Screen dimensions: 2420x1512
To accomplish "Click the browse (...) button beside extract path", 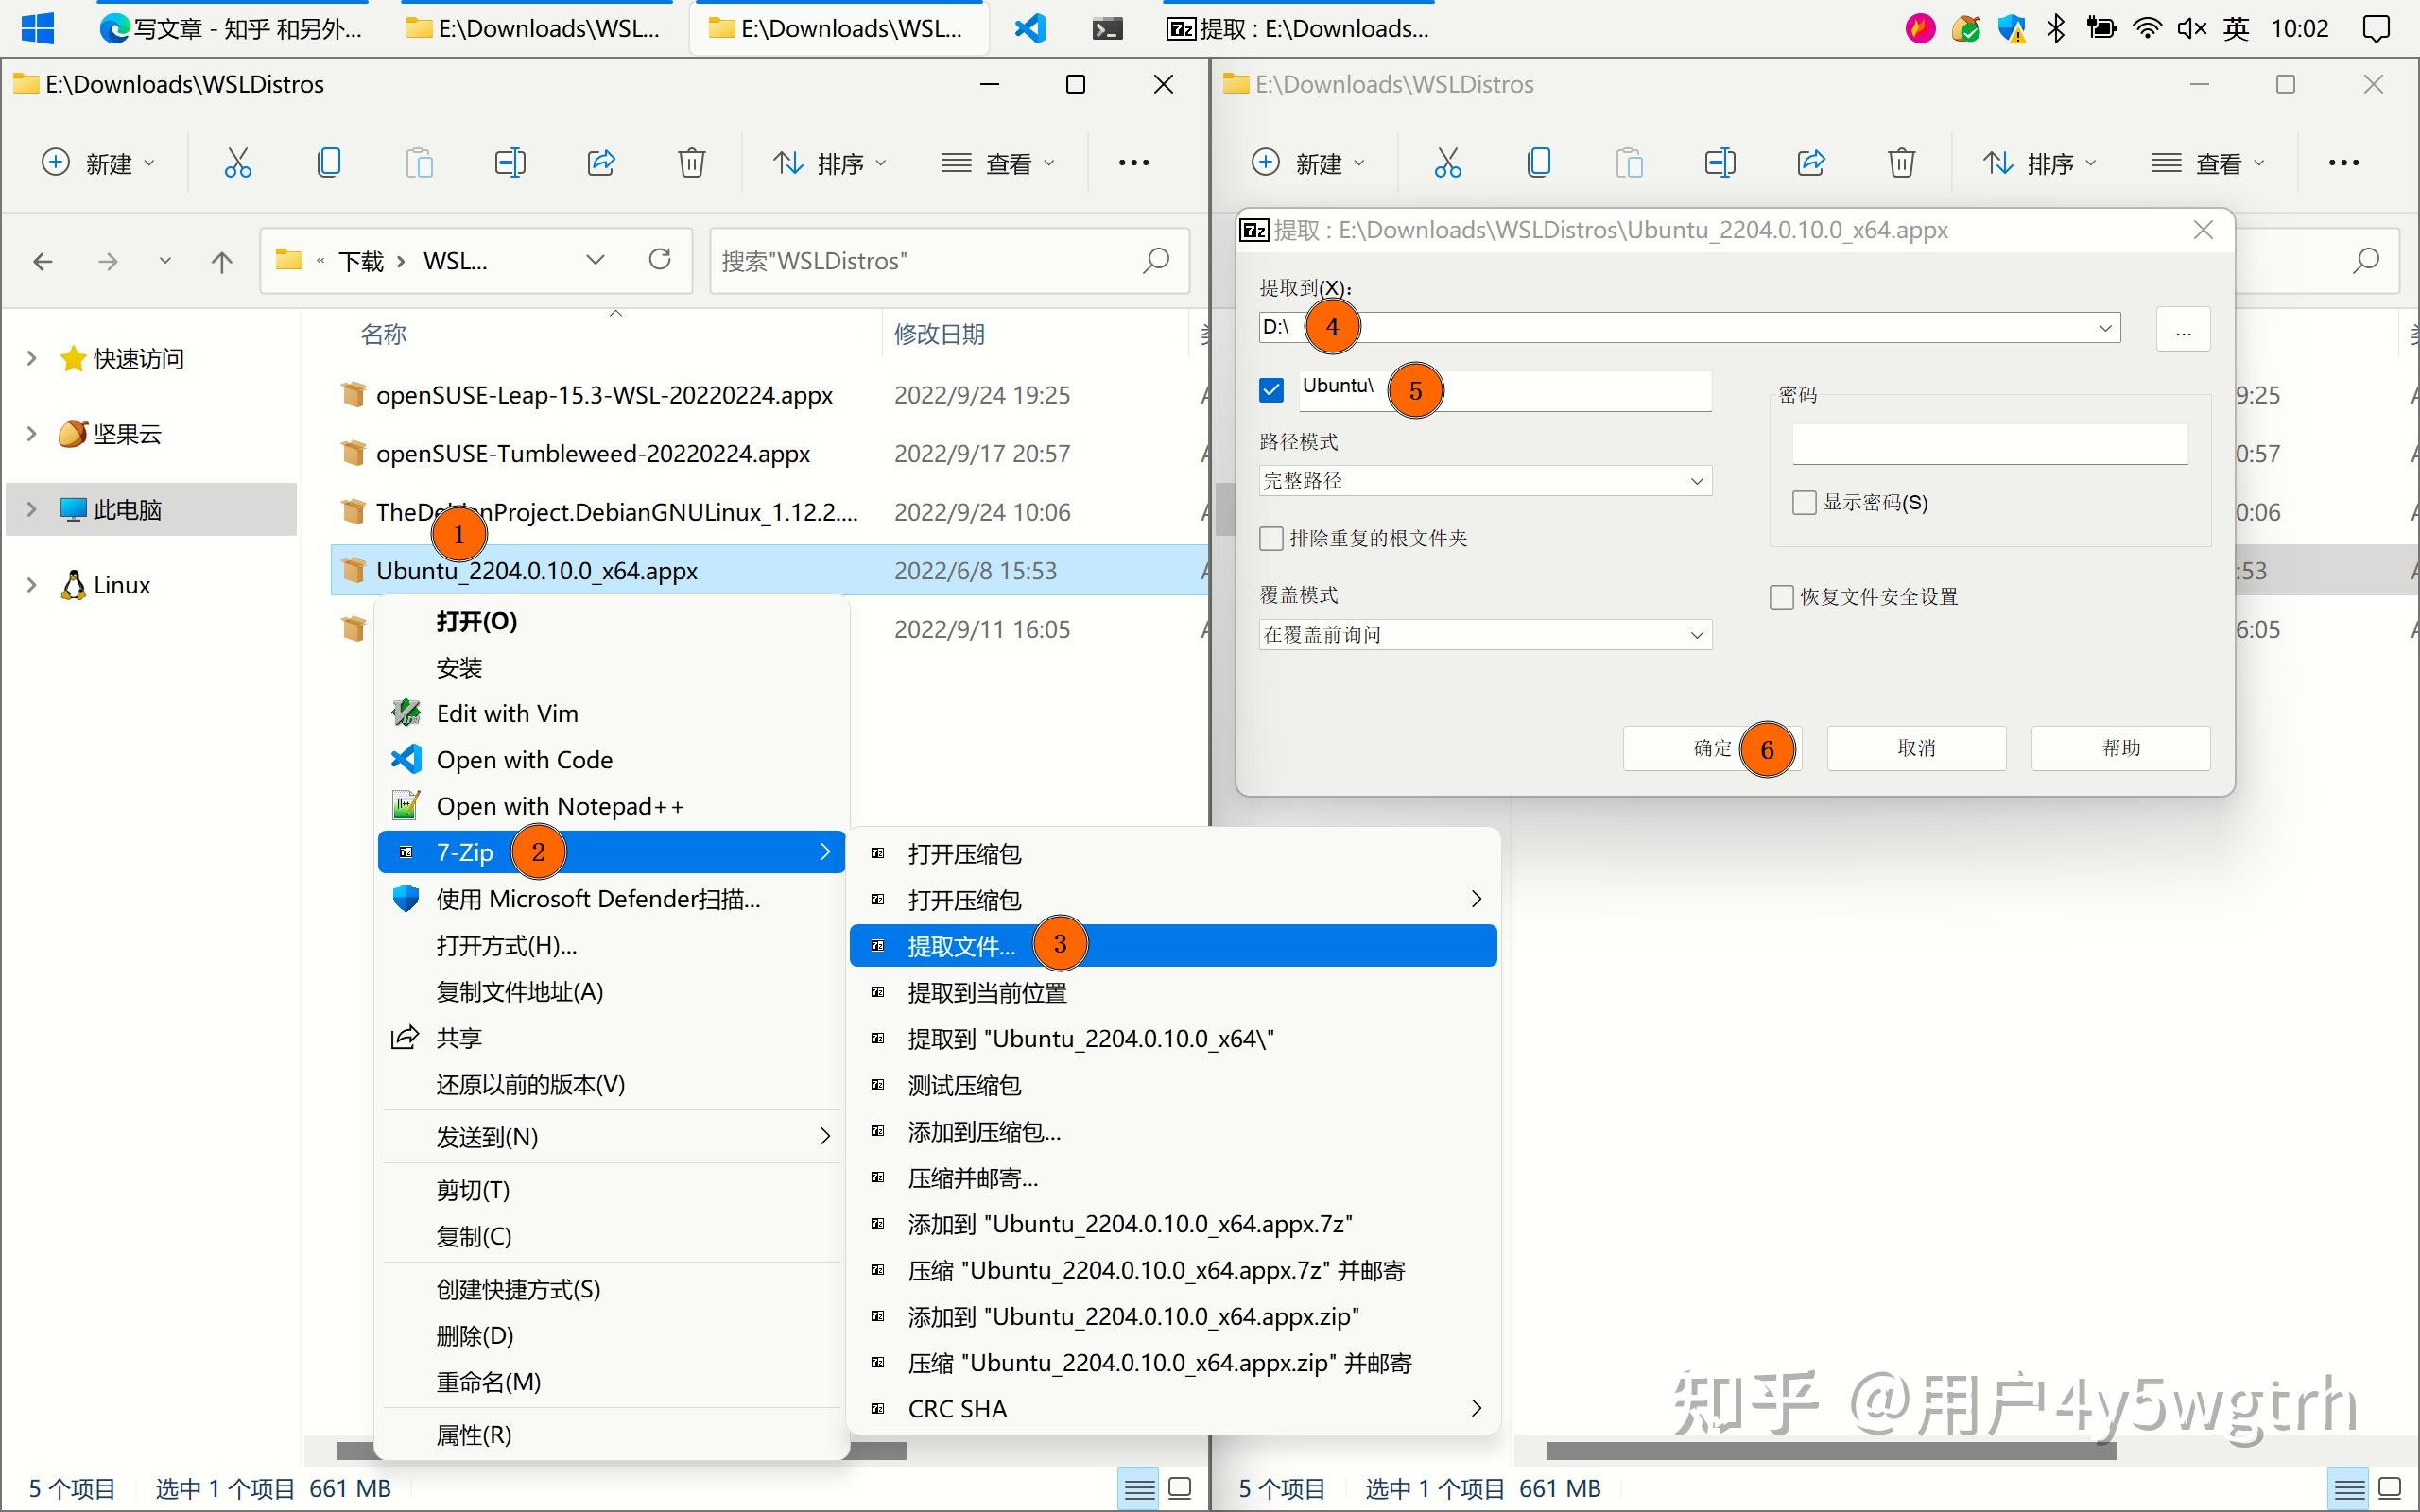I will 2183,329.
